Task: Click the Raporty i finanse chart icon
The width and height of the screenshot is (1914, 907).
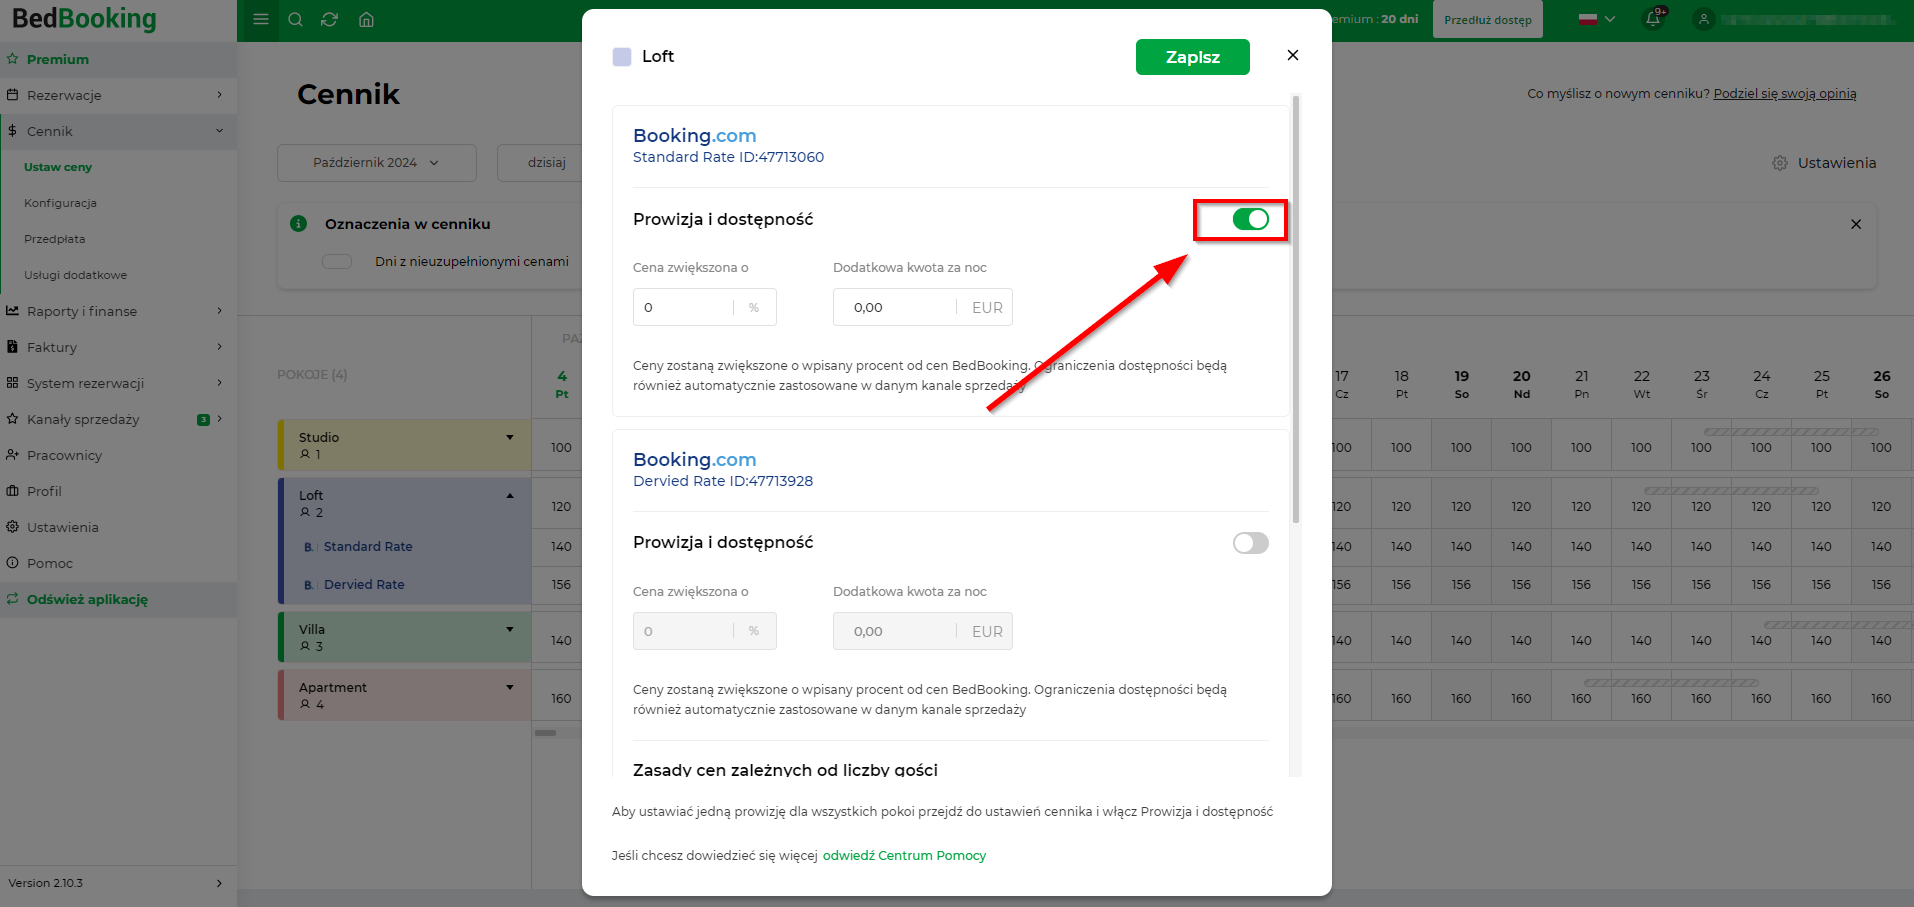Action: click(12, 311)
